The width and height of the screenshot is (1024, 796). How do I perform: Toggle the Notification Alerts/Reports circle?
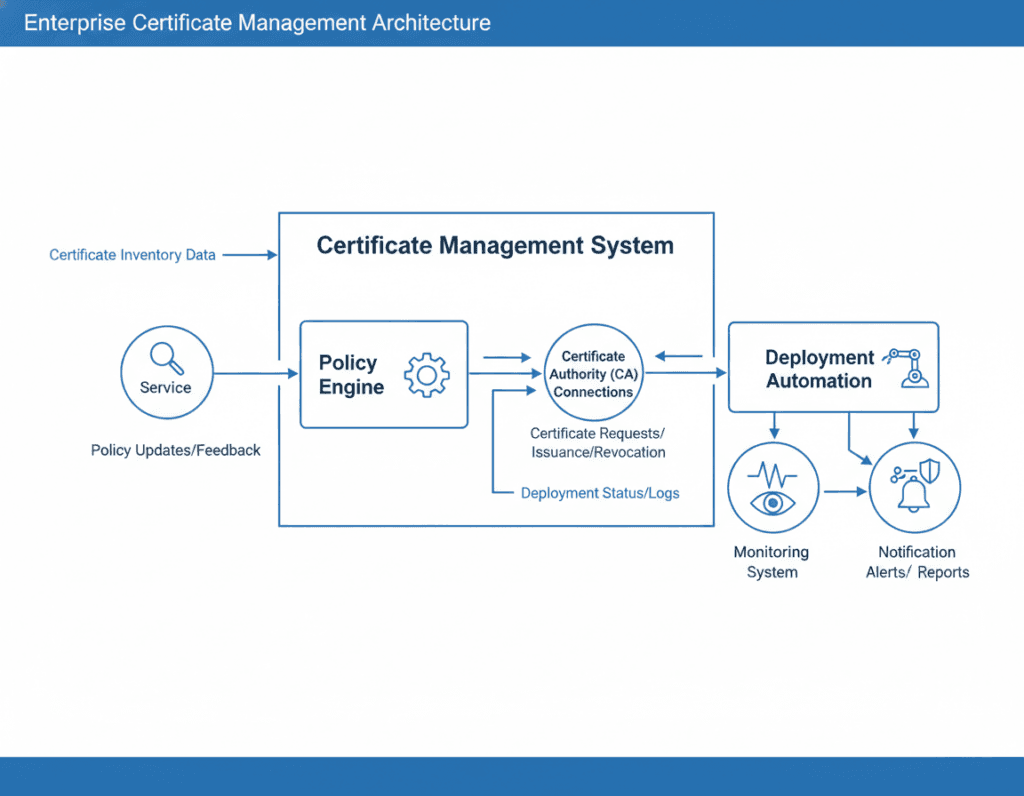pos(916,487)
